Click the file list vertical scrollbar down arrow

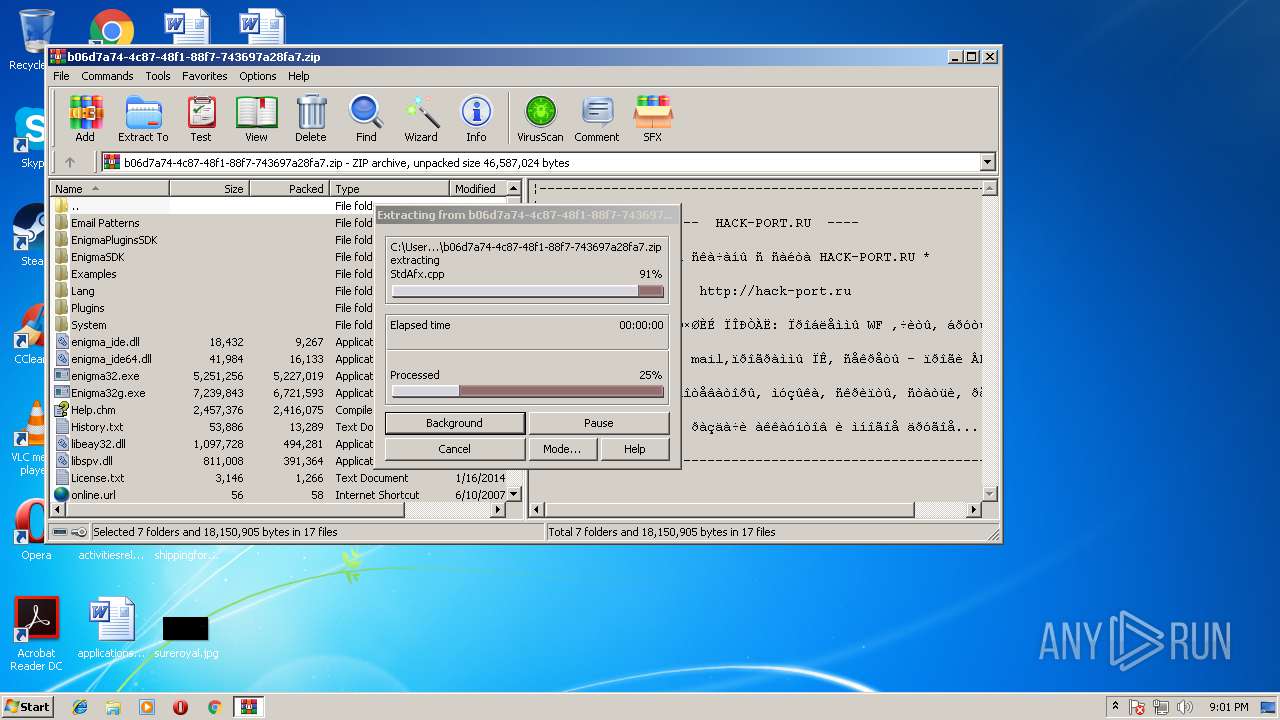[x=514, y=493]
